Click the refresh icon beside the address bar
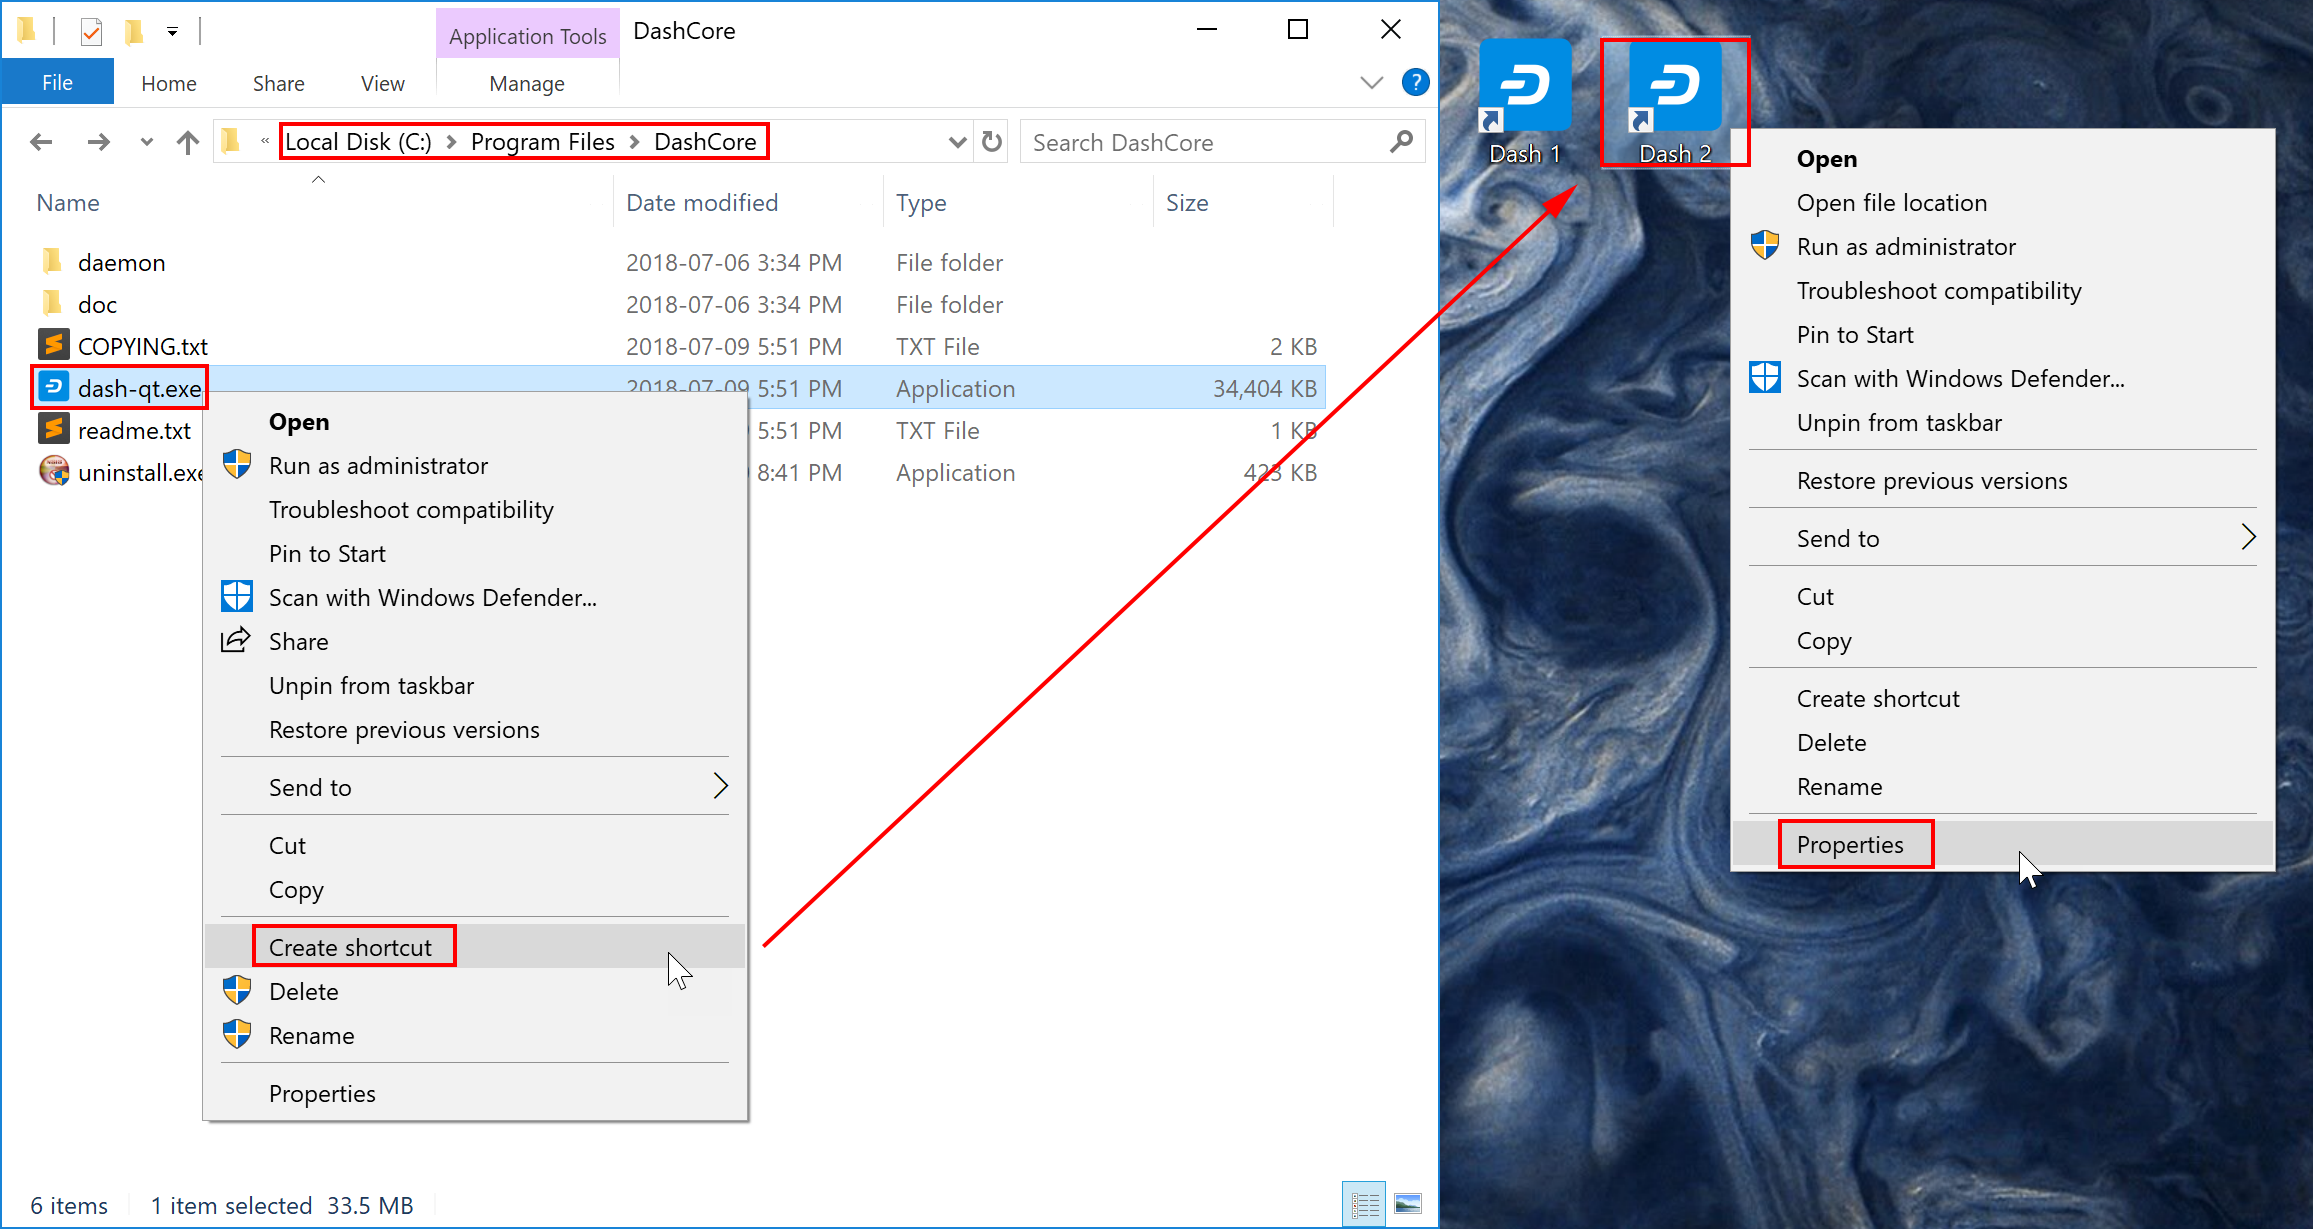 tap(992, 142)
